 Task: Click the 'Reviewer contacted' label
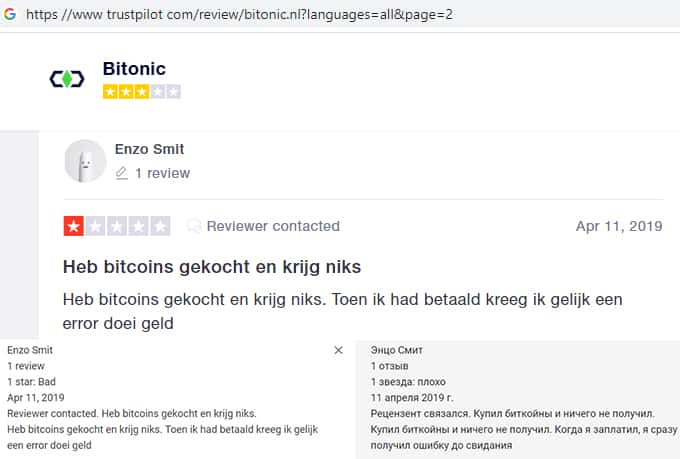click(x=273, y=226)
